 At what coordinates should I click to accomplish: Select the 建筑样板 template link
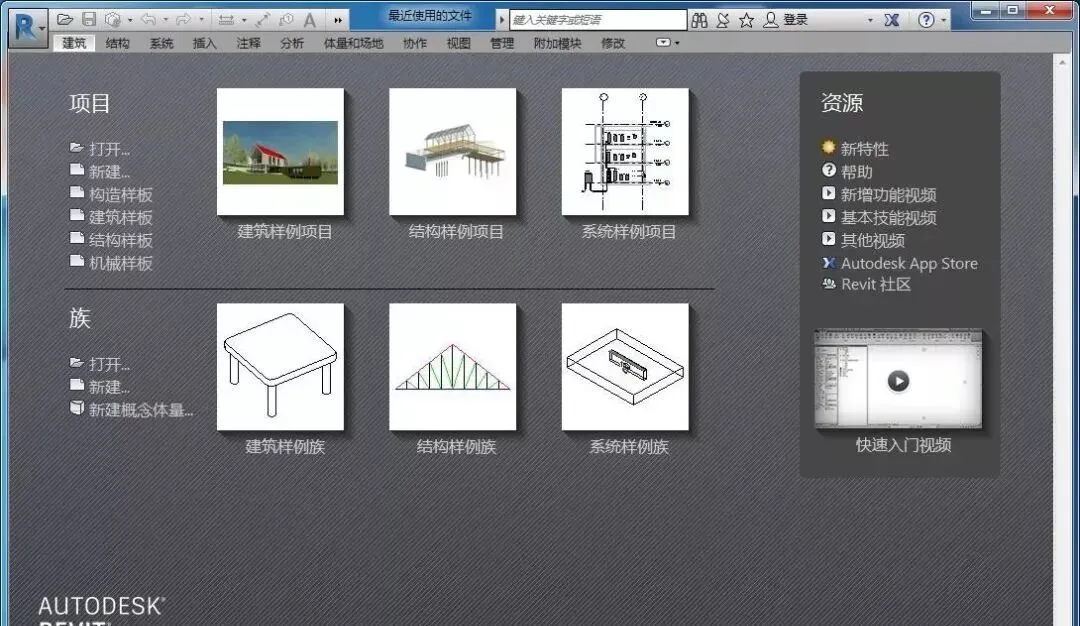point(112,217)
